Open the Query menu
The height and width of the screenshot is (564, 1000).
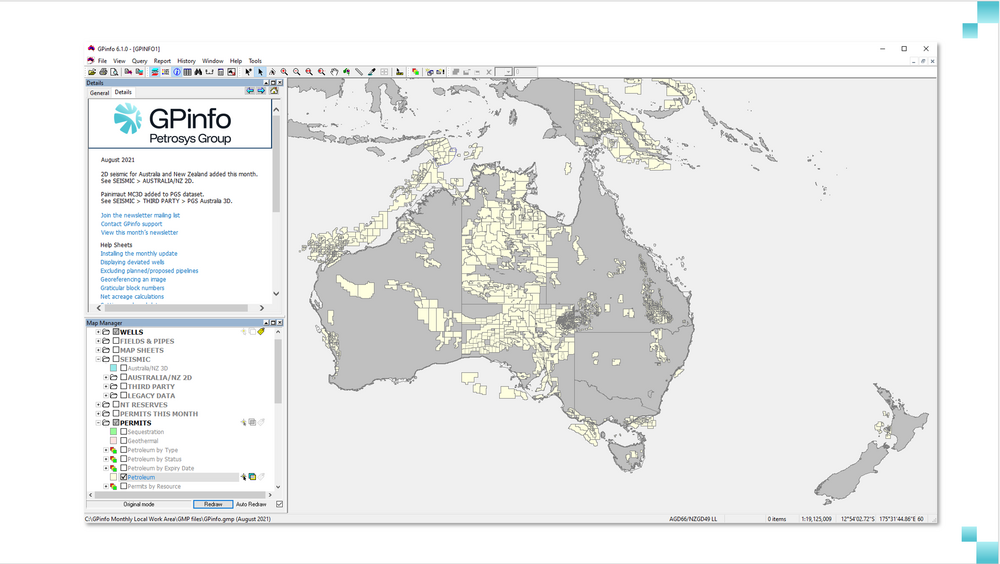(139, 61)
